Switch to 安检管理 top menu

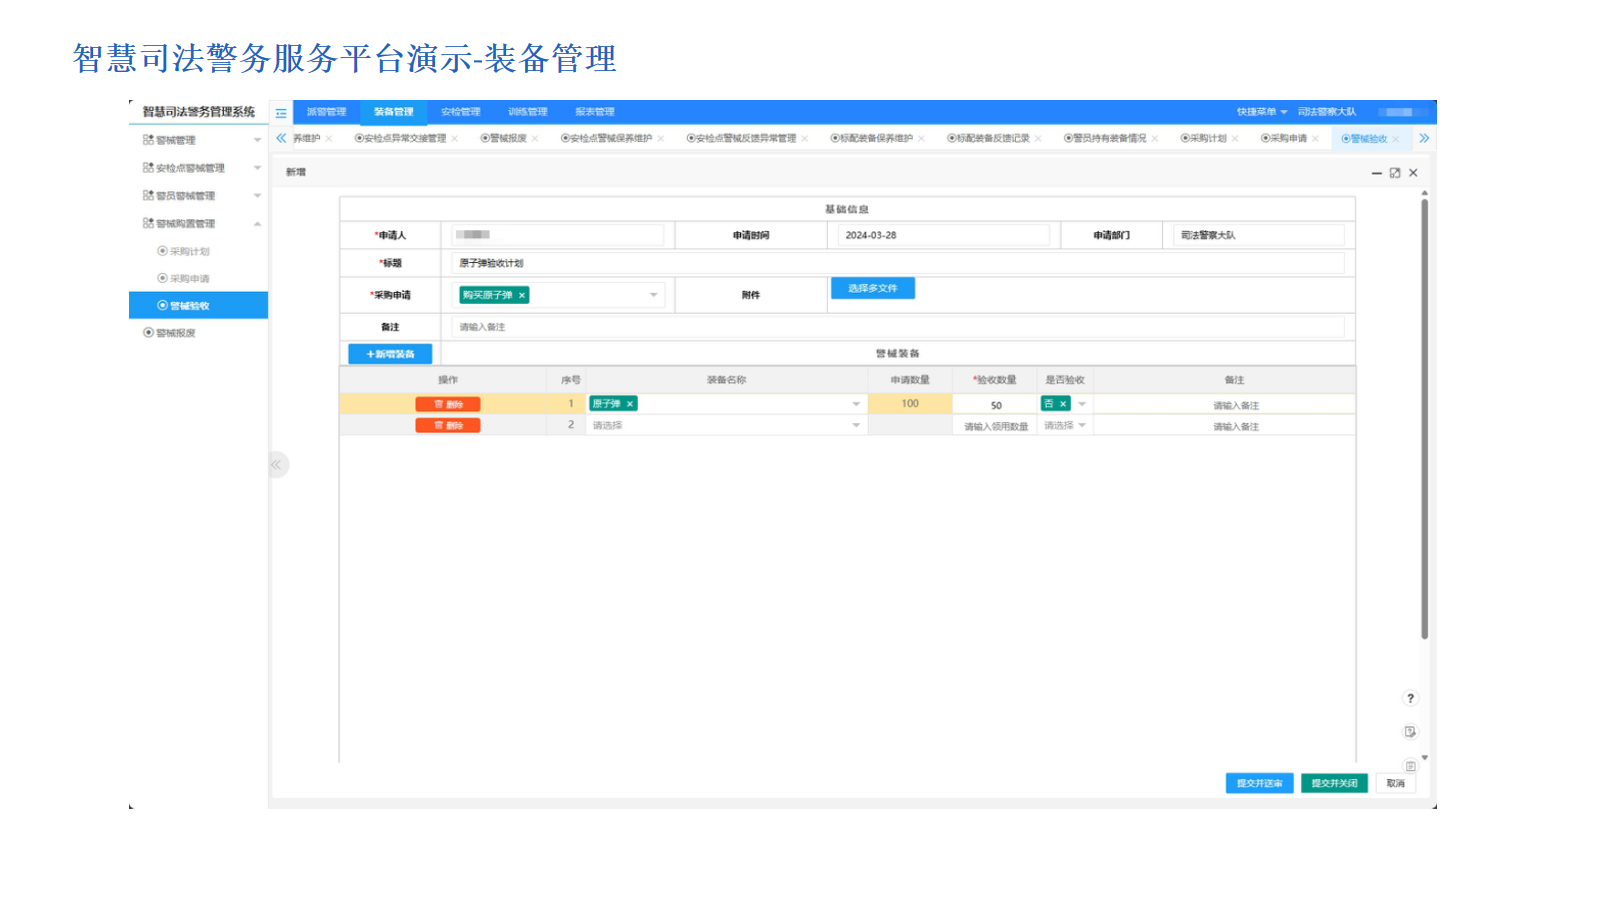coord(461,112)
